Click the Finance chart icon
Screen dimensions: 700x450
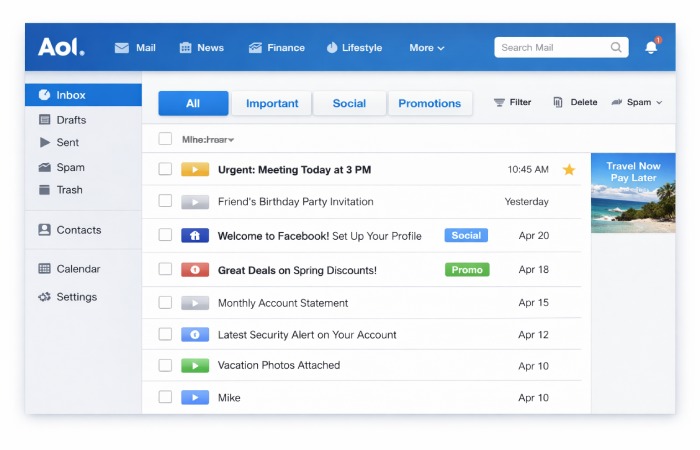(255, 48)
